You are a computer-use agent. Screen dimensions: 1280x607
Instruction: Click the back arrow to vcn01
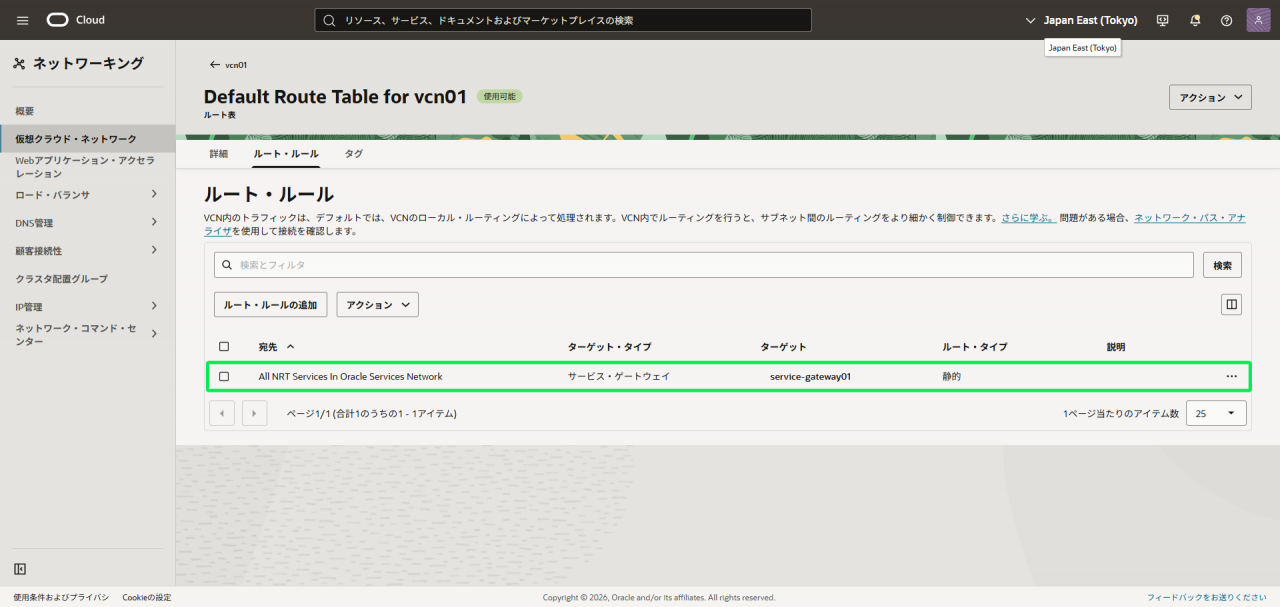pyautogui.click(x=214, y=65)
